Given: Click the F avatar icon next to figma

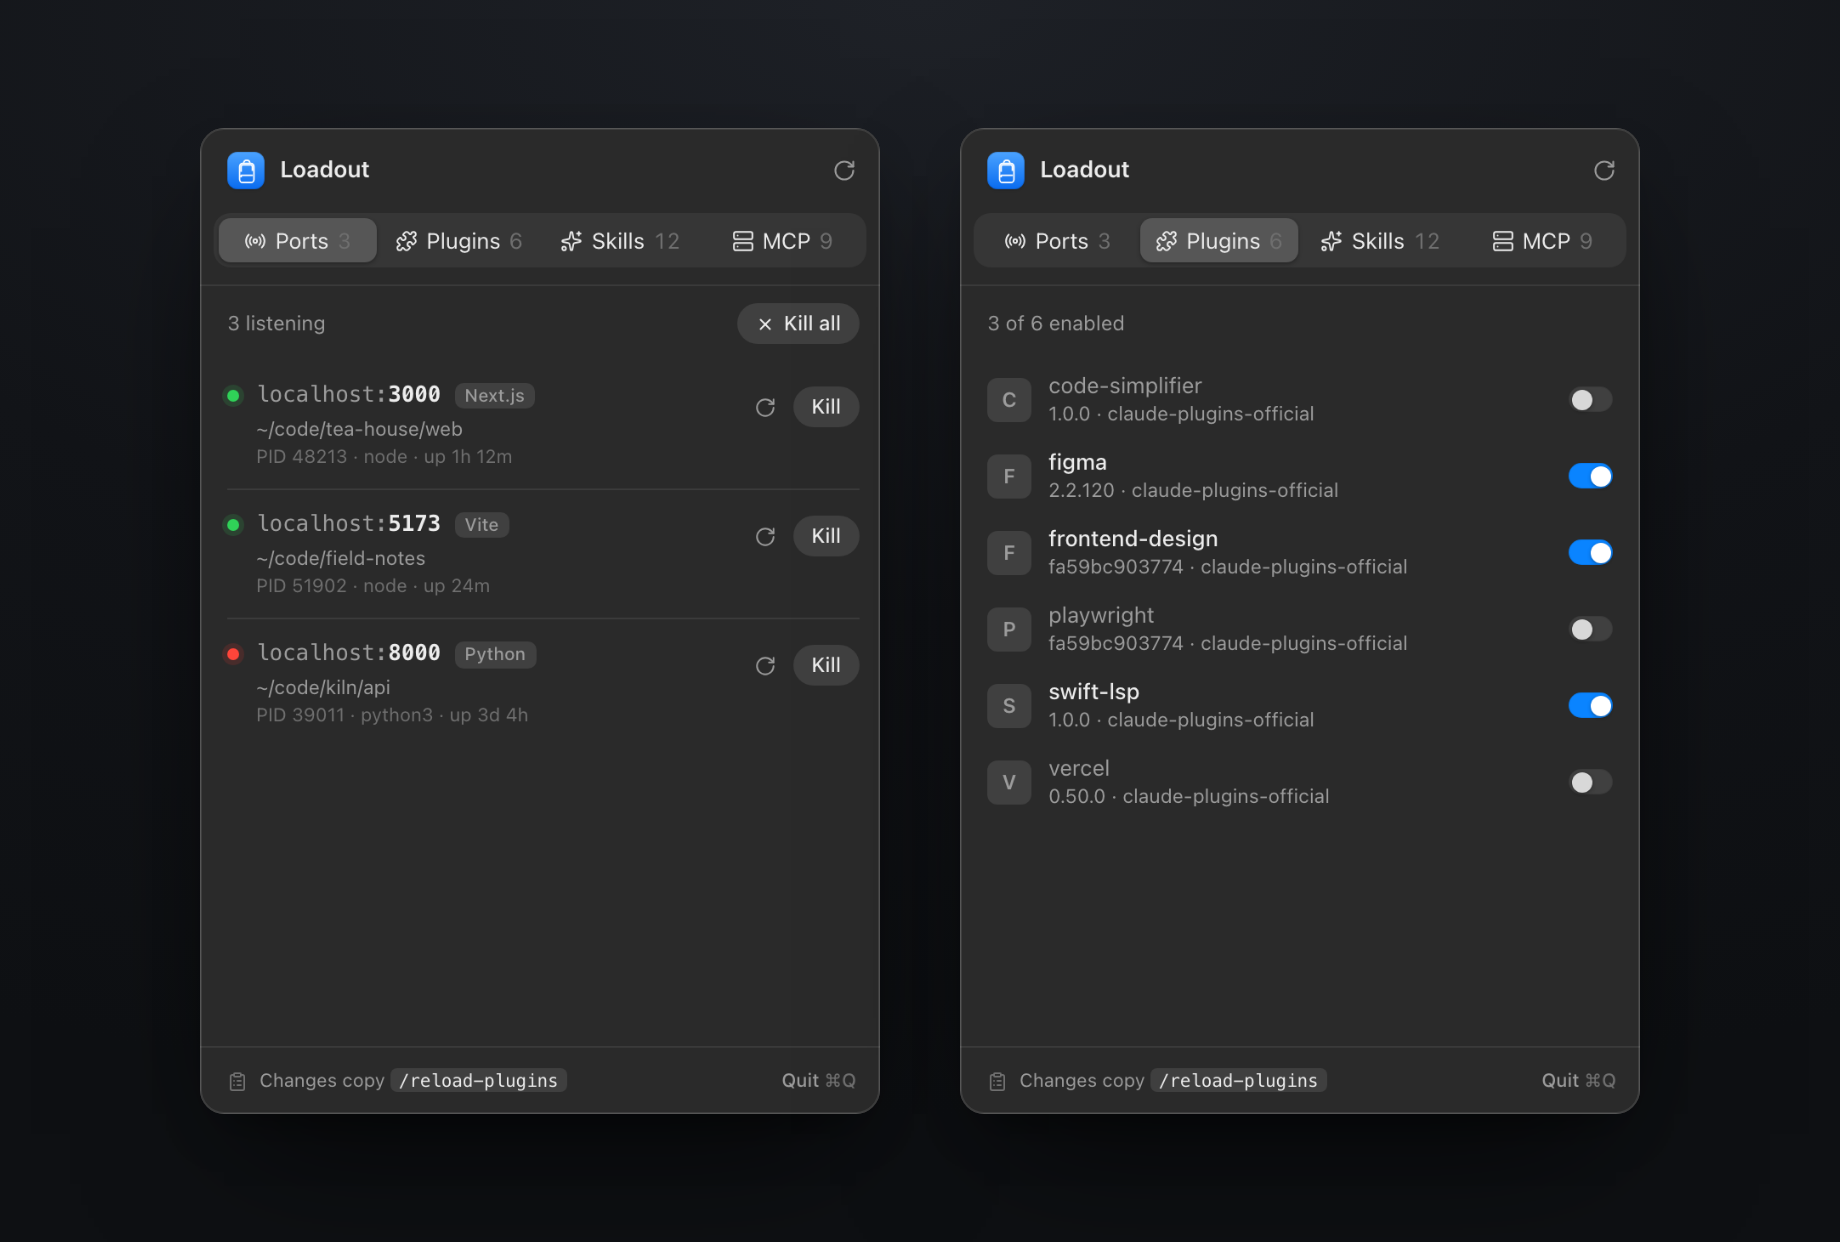Looking at the screenshot, I should pyautogui.click(x=1009, y=476).
